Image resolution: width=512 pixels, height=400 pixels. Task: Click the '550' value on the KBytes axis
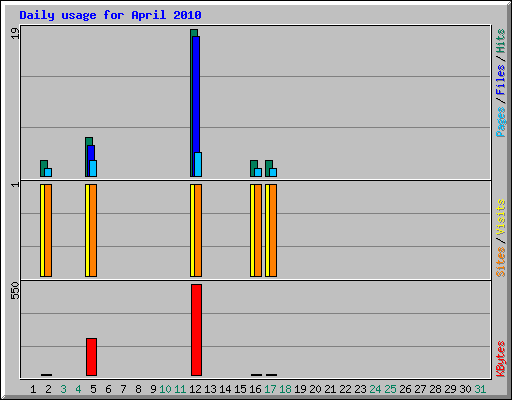(x=15, y=290)
